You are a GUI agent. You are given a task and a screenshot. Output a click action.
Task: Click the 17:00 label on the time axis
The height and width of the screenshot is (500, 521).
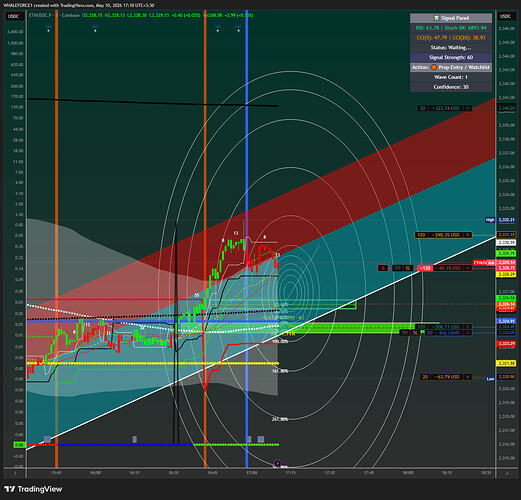tap(252, 473)
